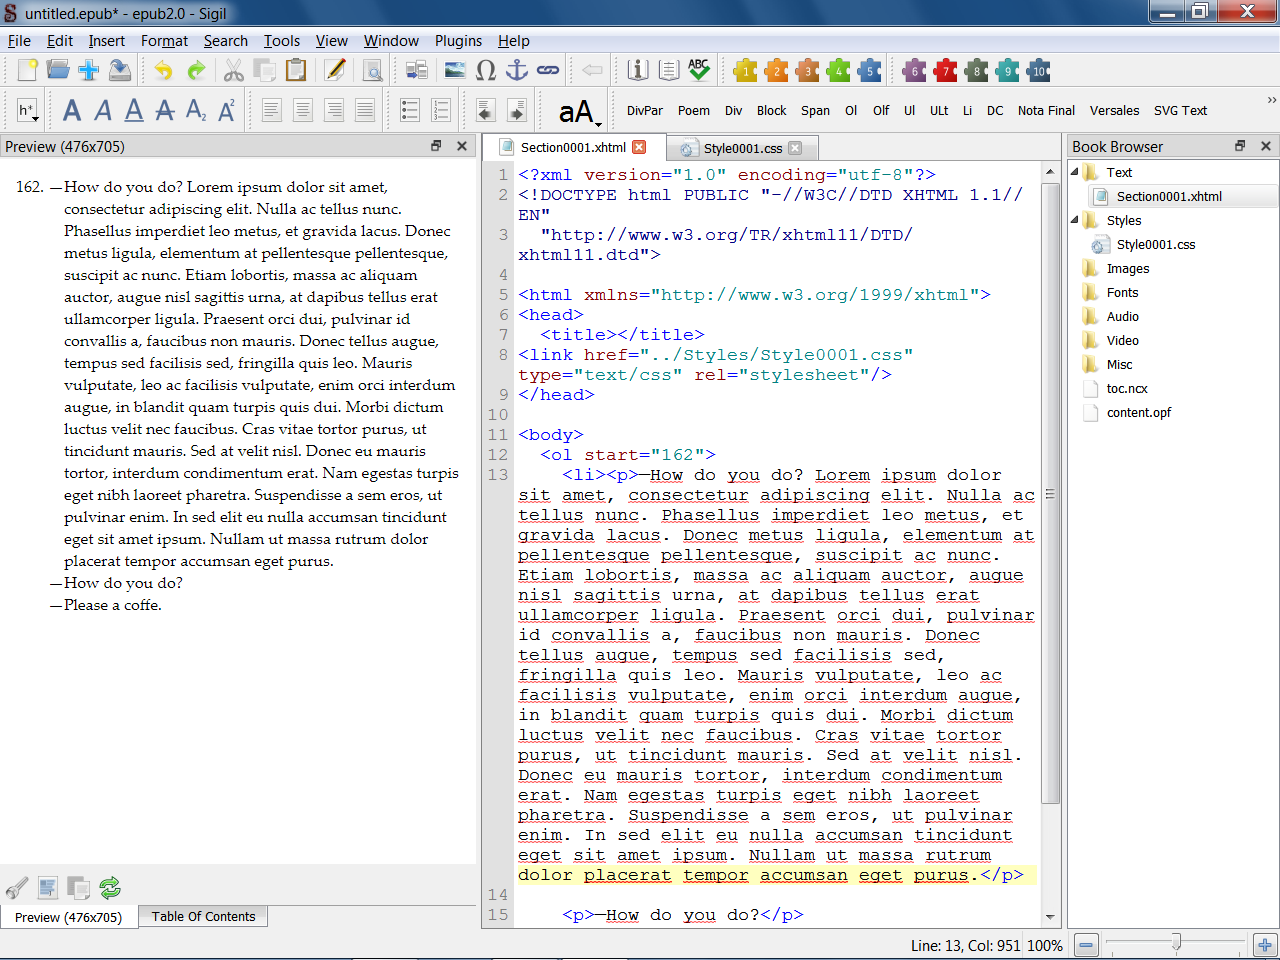Open the heading style h* dropdown
Image resolution: width=1280 pixels, height=960 pixels.
click(27, 111)
